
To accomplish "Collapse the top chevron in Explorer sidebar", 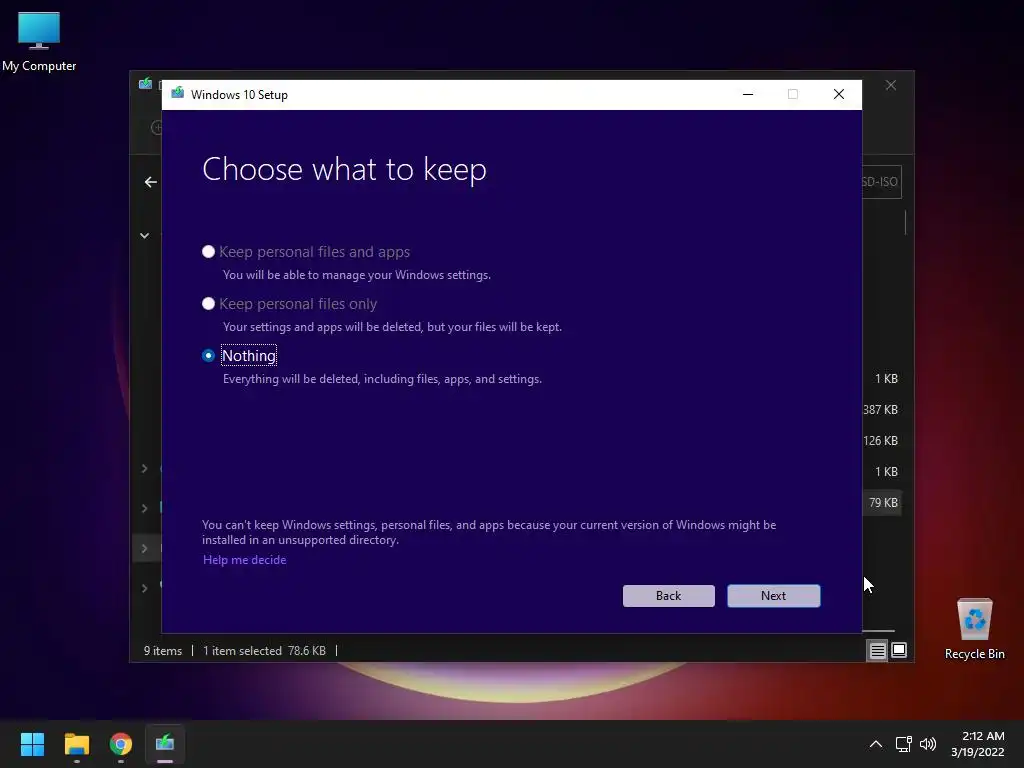I will click(x=144, y=236).
